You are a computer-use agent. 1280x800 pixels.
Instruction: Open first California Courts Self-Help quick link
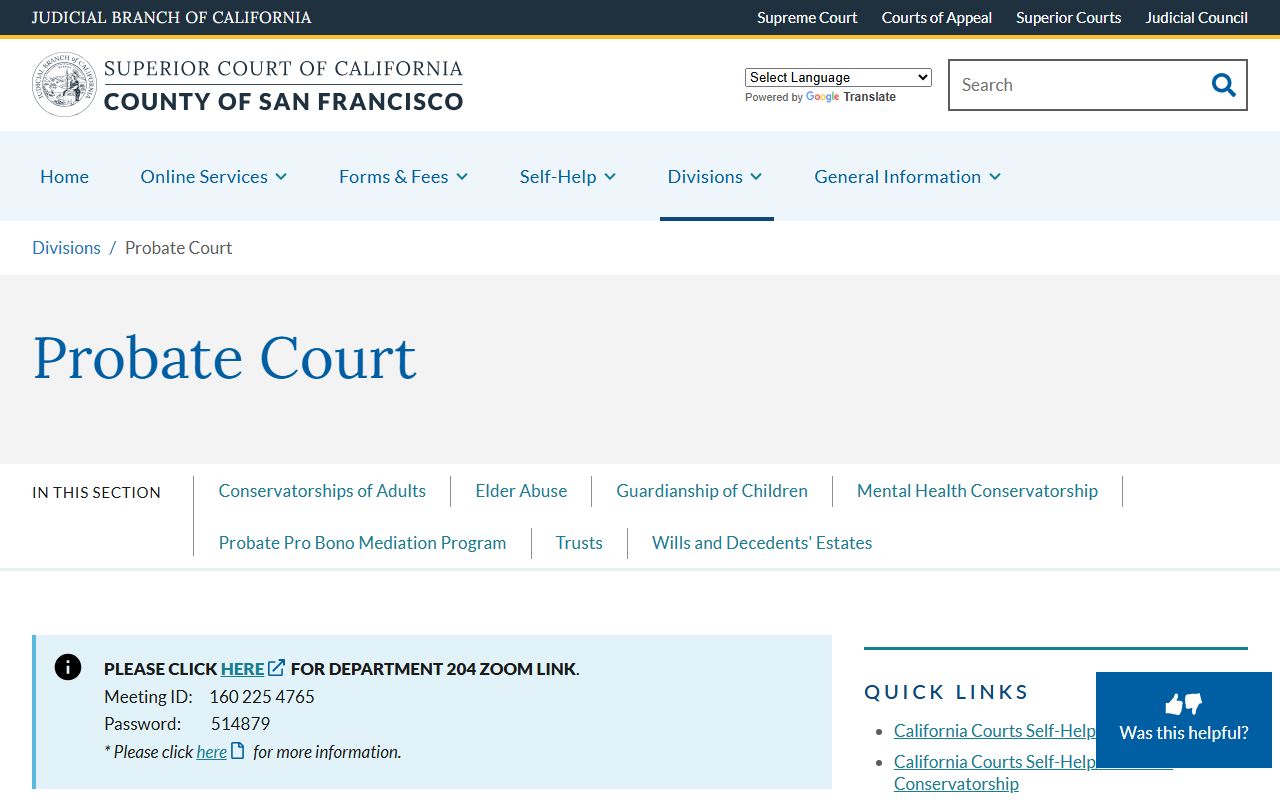tap(994, 731)
